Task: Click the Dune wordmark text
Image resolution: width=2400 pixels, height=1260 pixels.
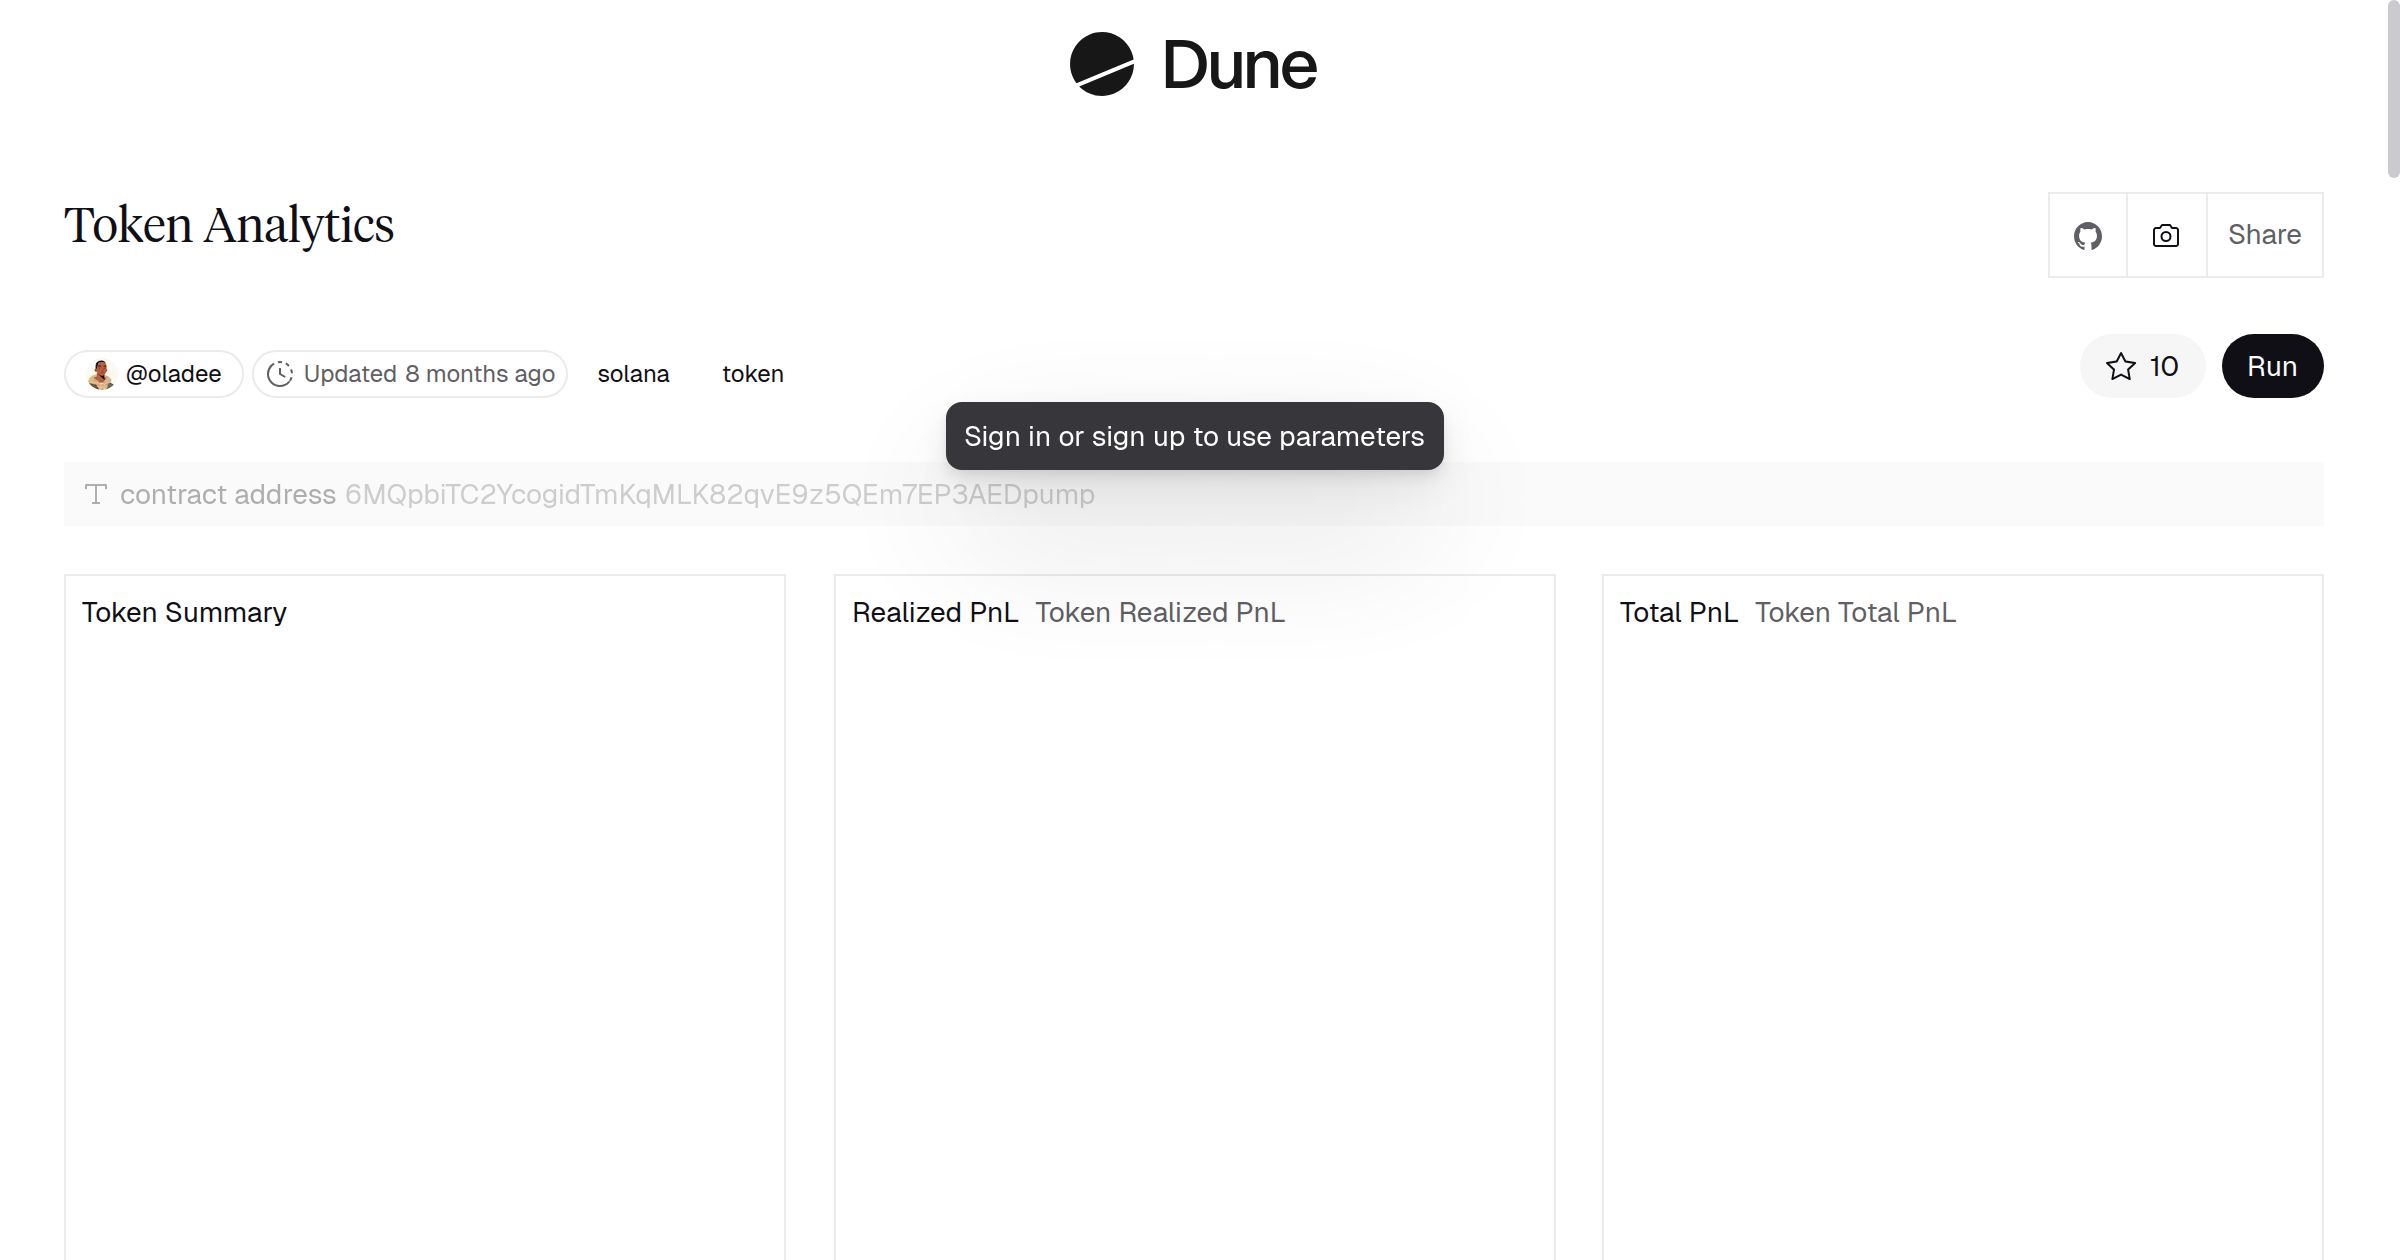Action: coord(1238,66)
